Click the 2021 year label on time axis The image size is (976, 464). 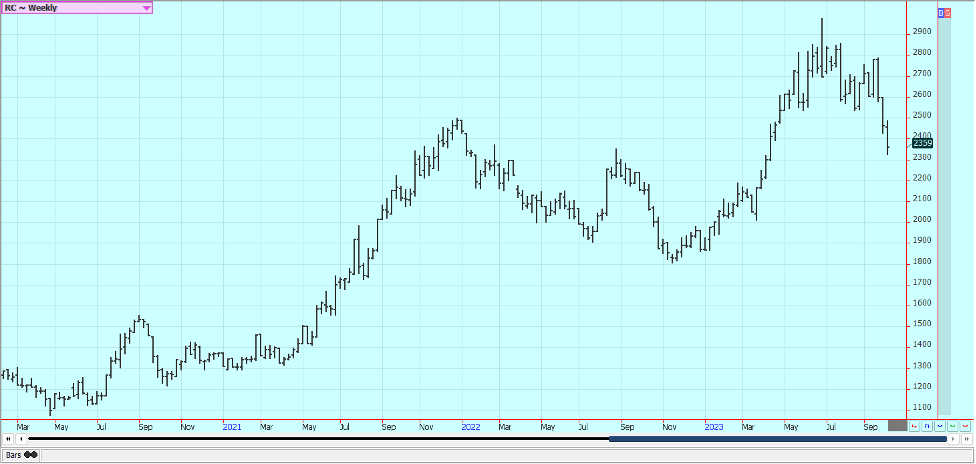coord(232,427)
